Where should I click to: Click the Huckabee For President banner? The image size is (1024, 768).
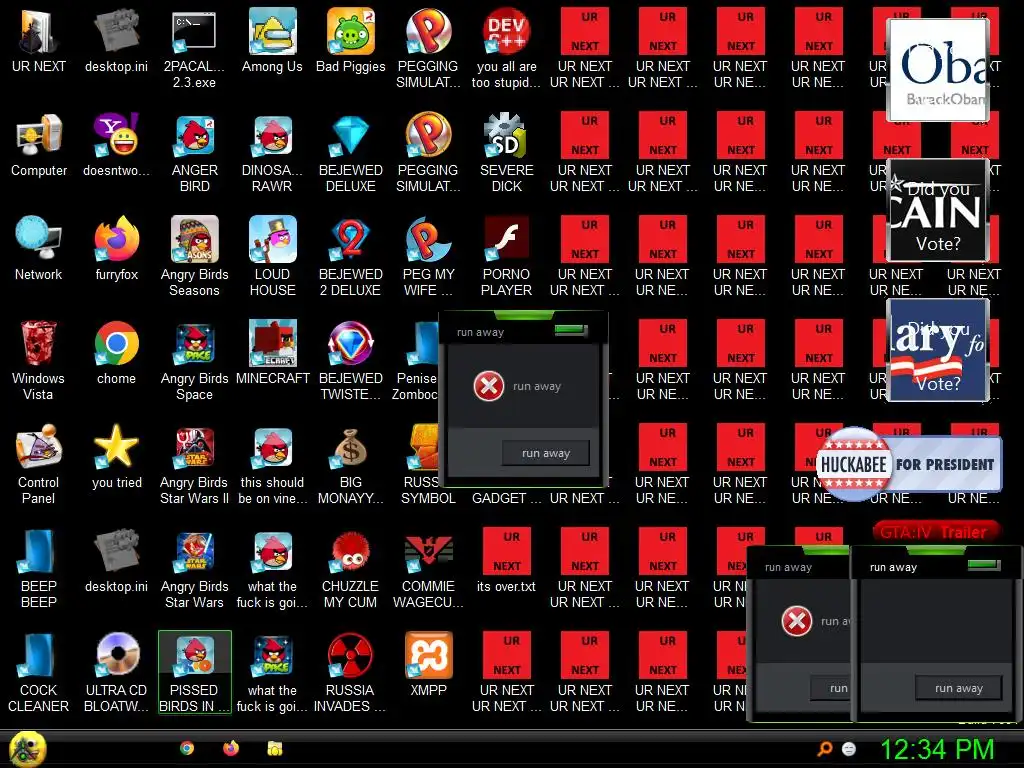point(909,464)
